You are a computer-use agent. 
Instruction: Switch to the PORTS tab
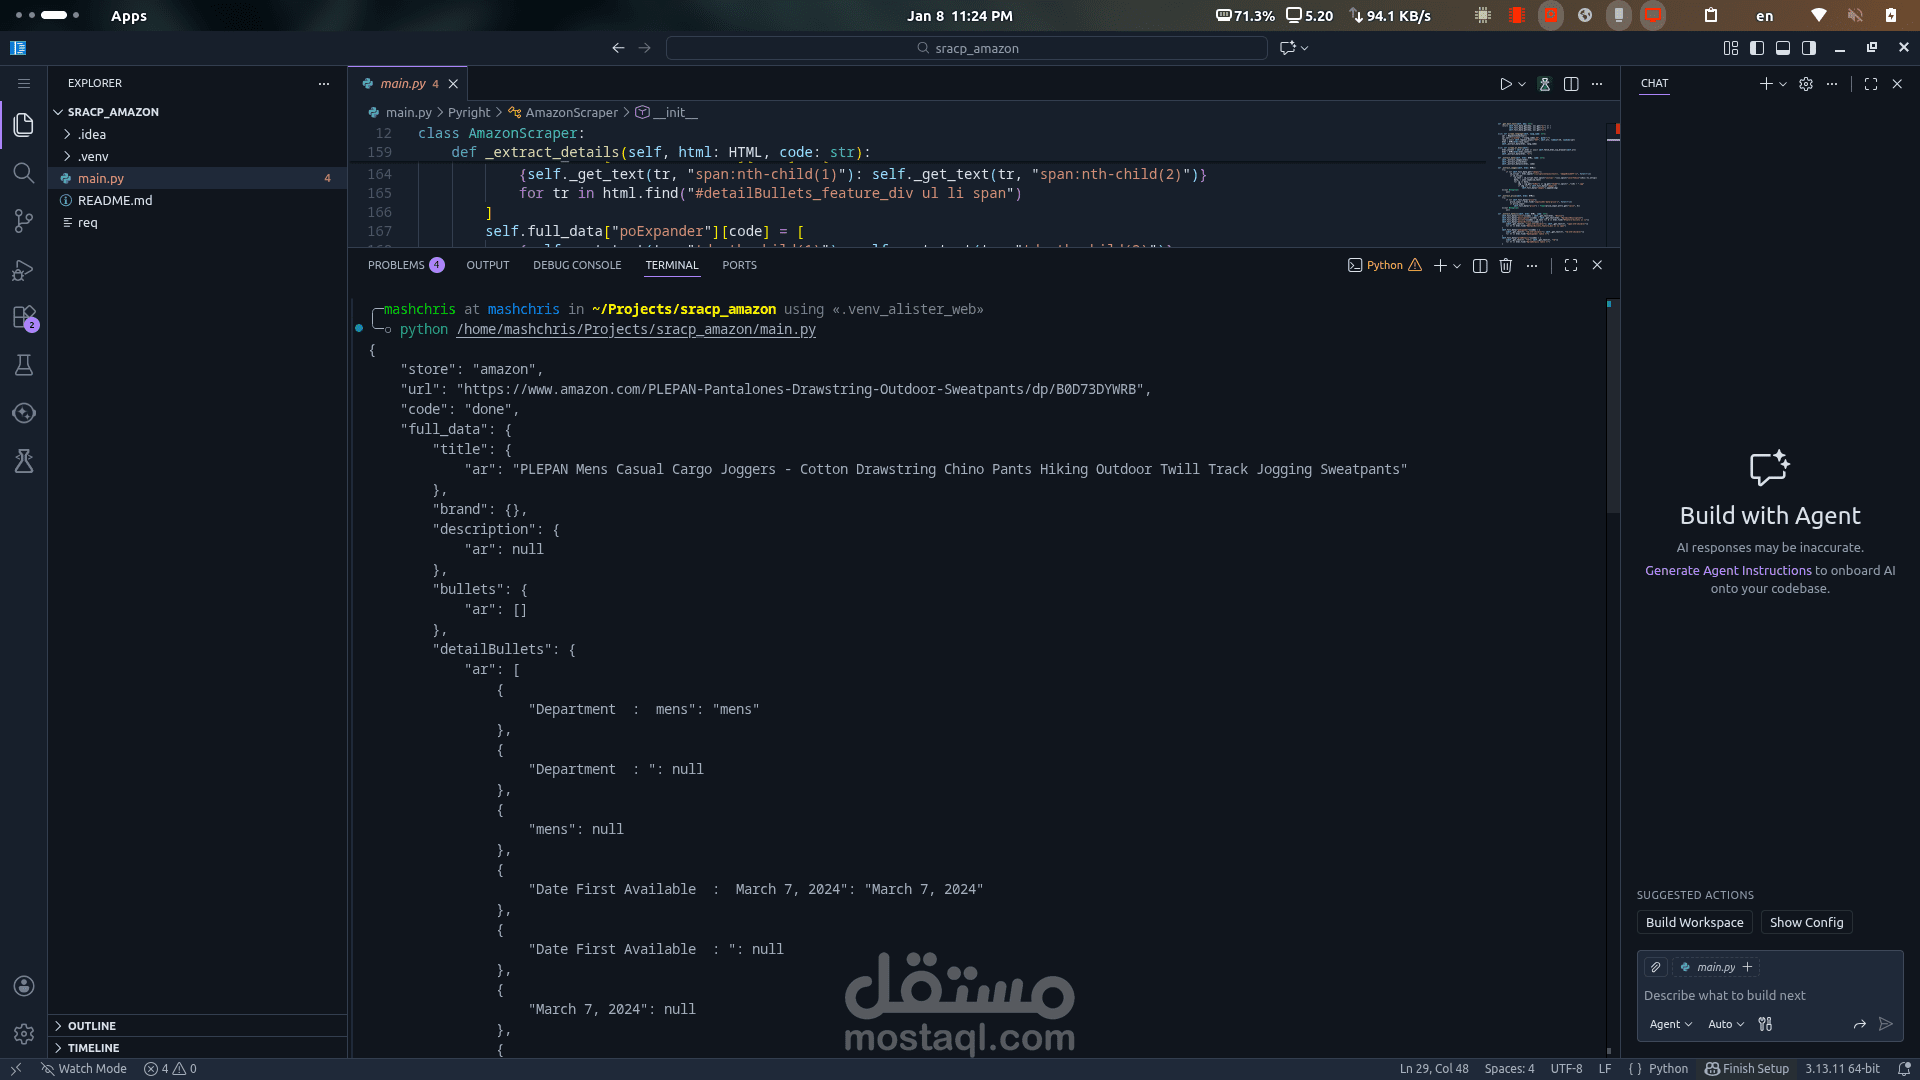740,265
